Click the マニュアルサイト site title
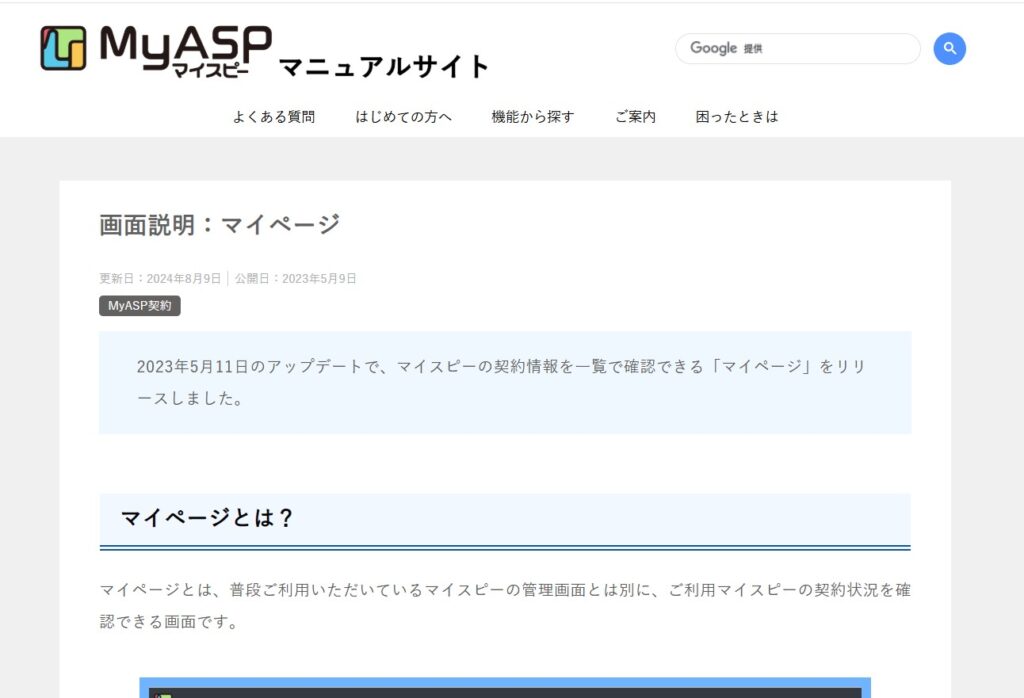Screen dimensions: 1024x698 pos(384,67)
